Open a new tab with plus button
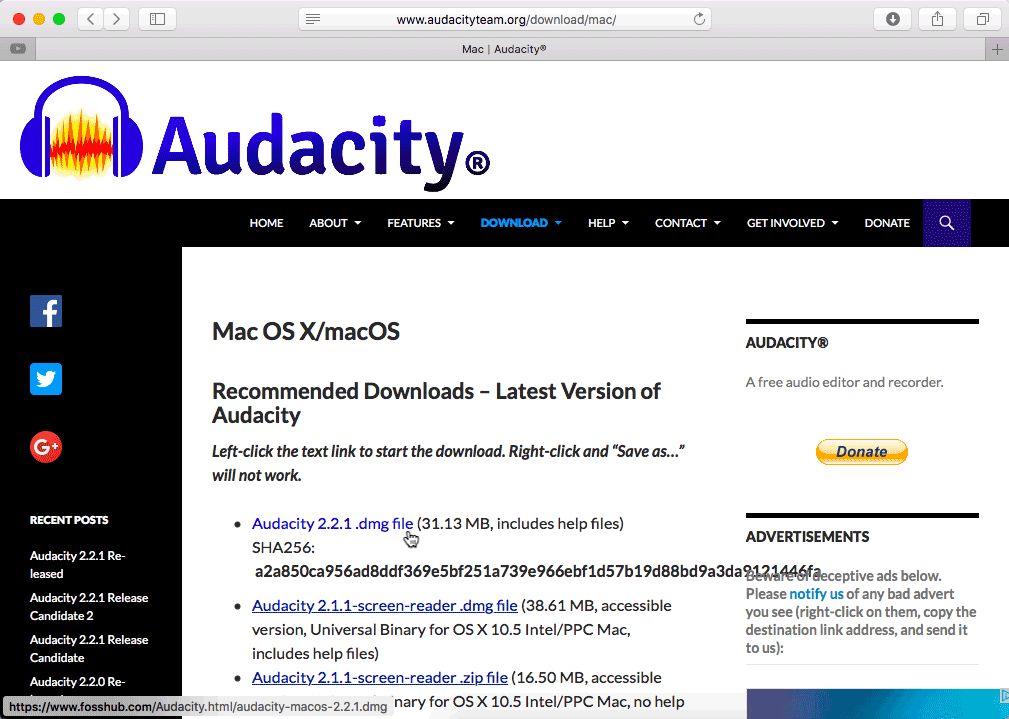Screen dimensions: 1009x719 (996, 49)
